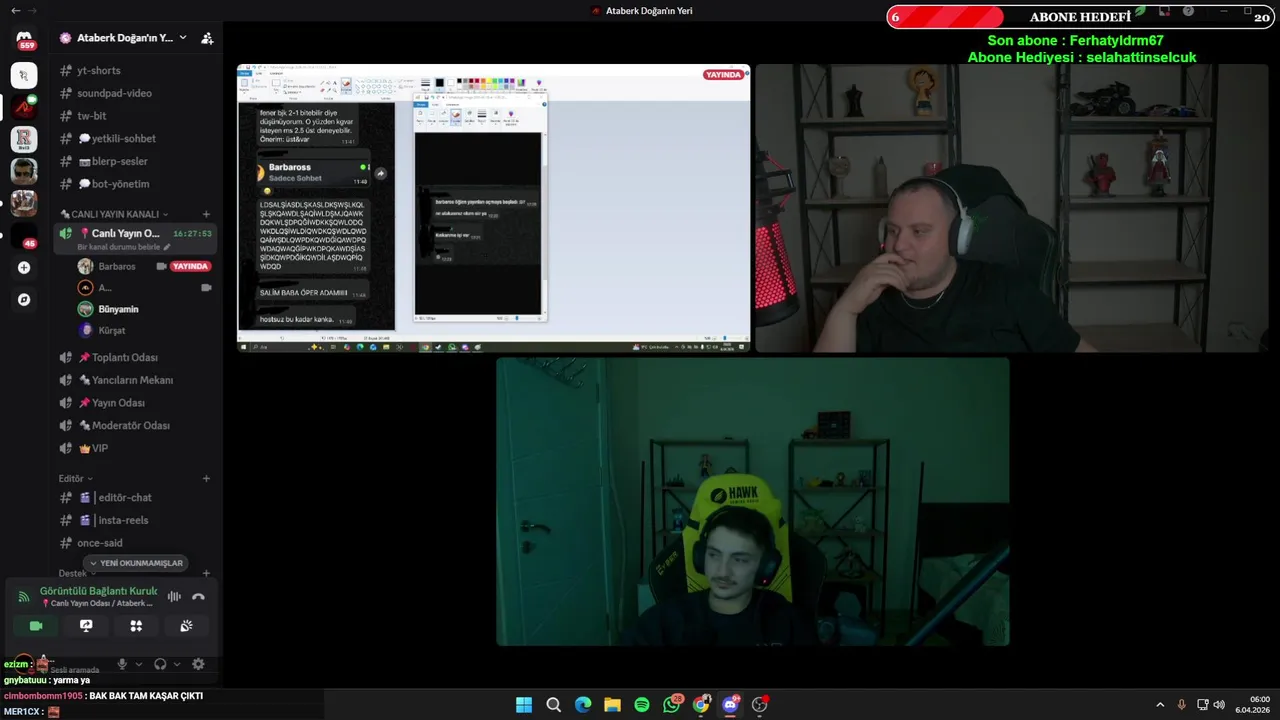Image resolution: width=1280 pixels, height=720 pixels.
Task: Open OBS Studio from the taskbar
Action: coord(760,705)
